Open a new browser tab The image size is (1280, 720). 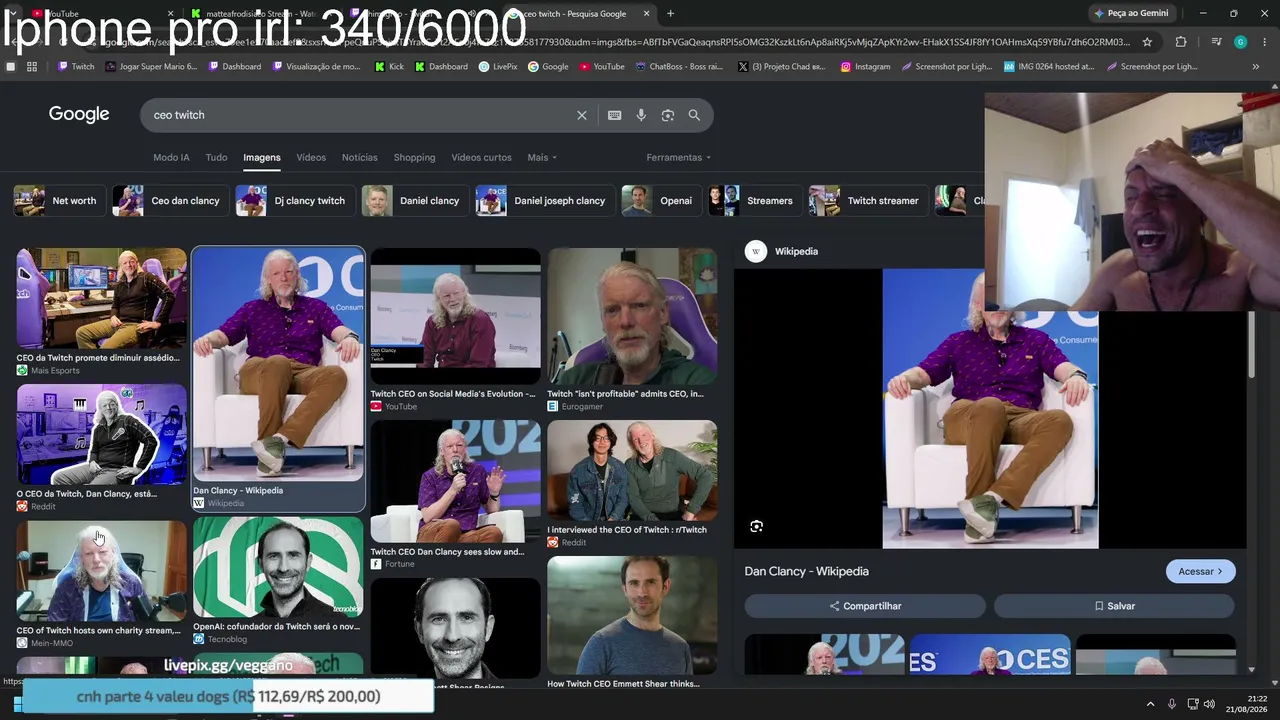coord(670,14)
